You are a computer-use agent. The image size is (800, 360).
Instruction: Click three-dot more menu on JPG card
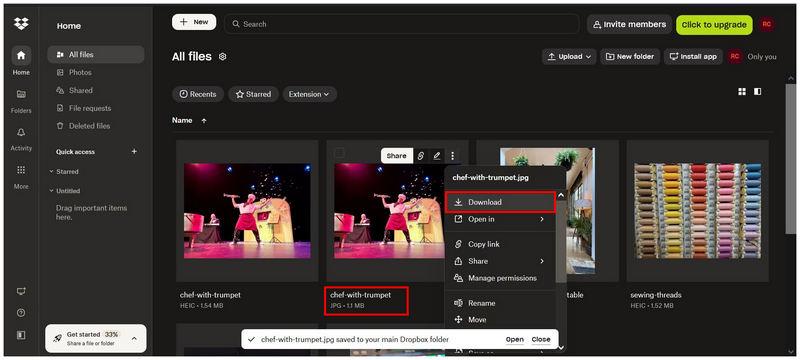(452, 156)
